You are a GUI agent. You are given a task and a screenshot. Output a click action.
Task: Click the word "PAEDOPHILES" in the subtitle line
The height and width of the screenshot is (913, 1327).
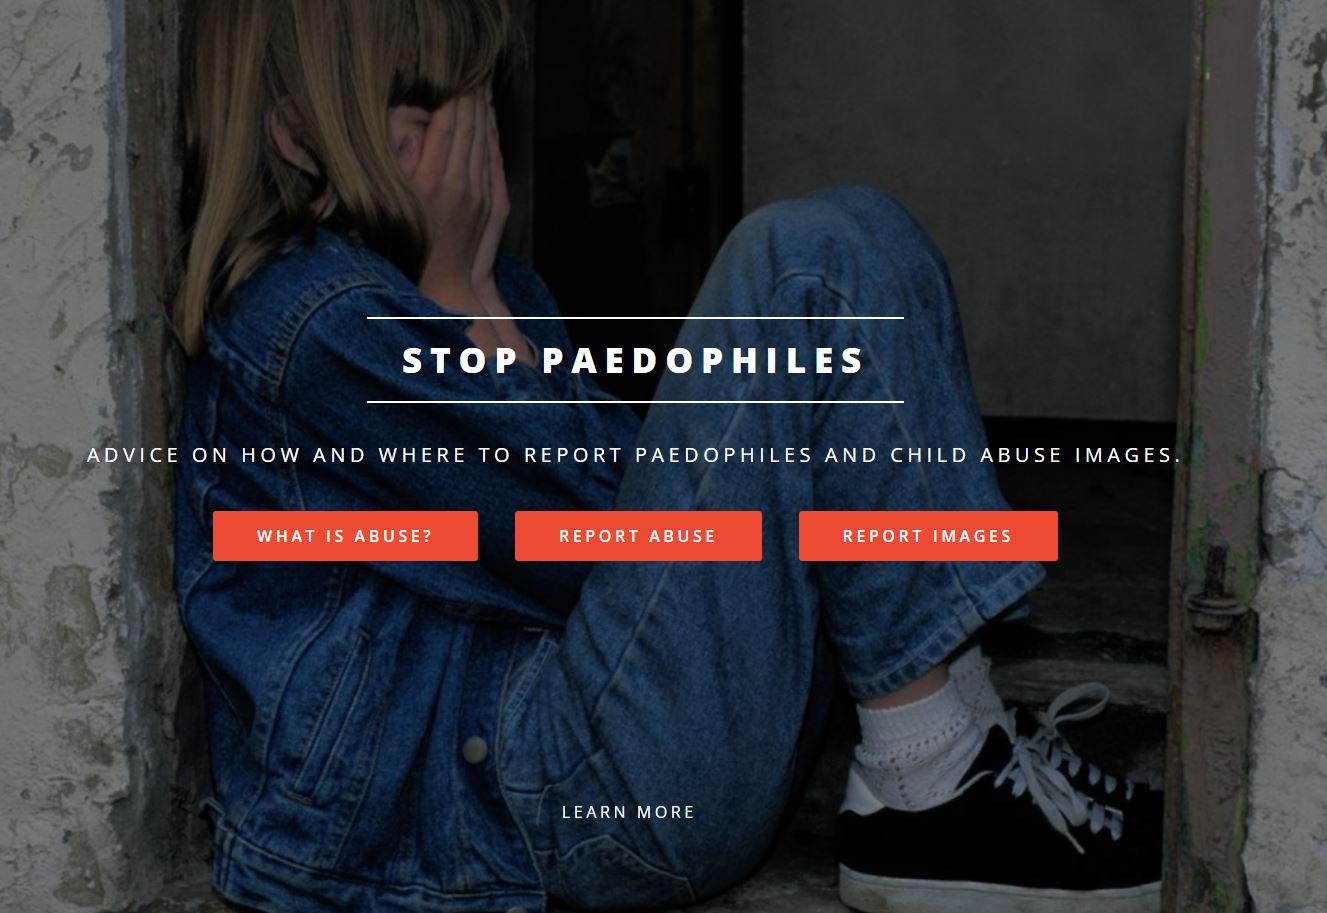coord(724,455)
